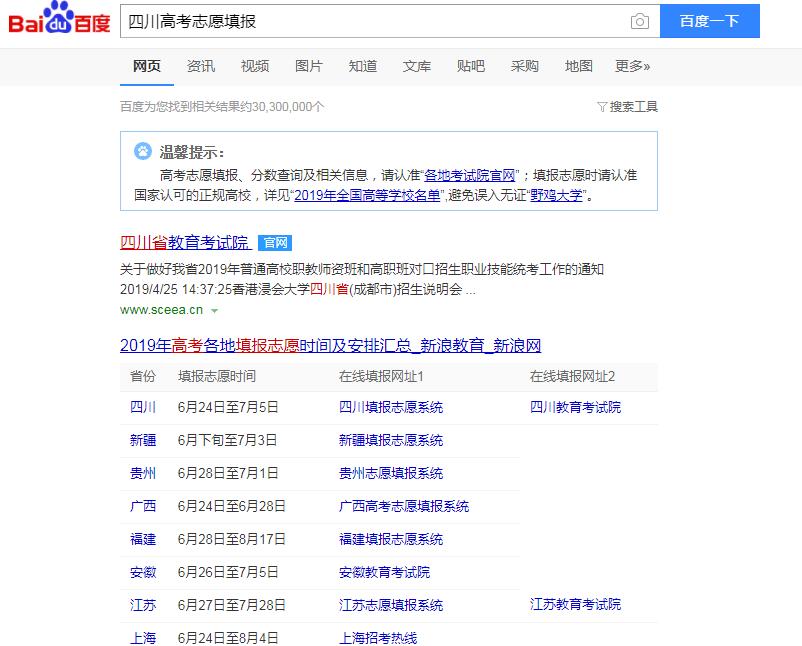The height and width of the screenshot is (646, 802).
Task: Open 广西高考志愿填报系统 link
Action: click(404, 506)
